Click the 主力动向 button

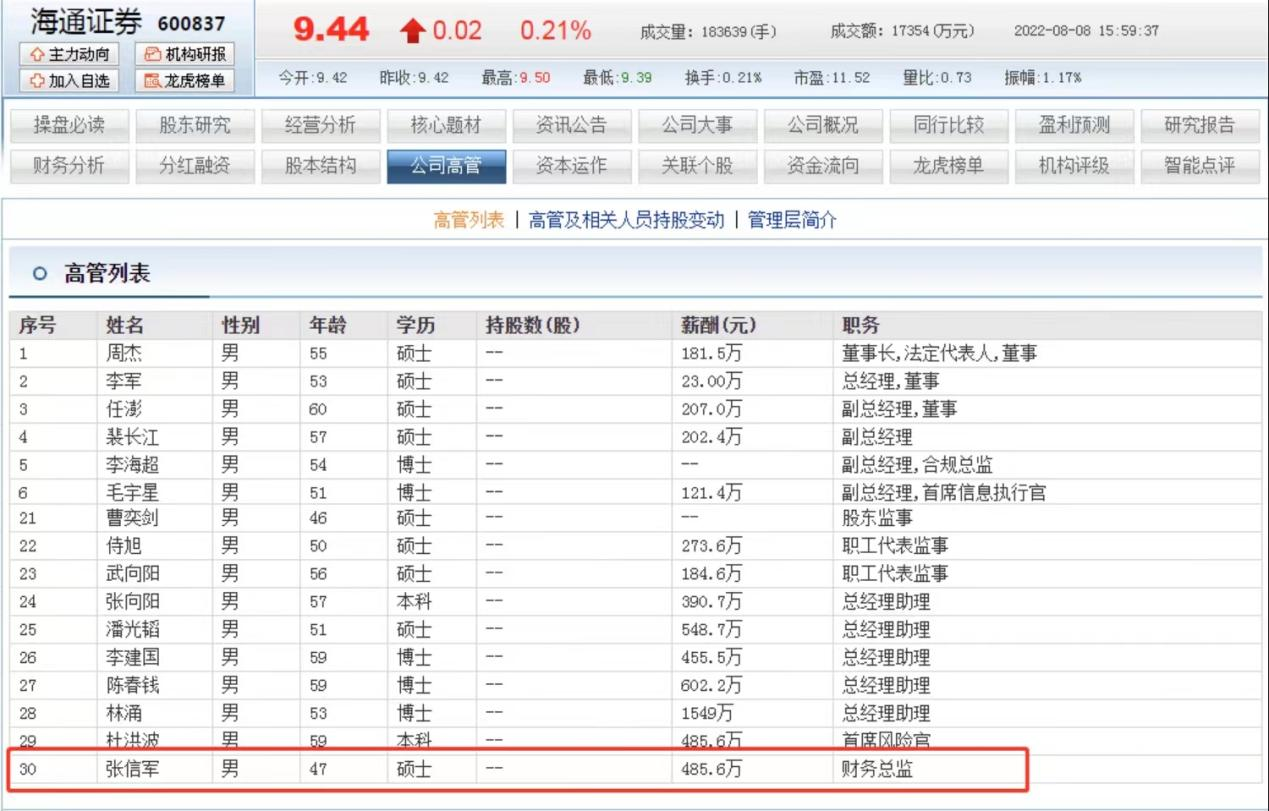[x=69, y=54]
